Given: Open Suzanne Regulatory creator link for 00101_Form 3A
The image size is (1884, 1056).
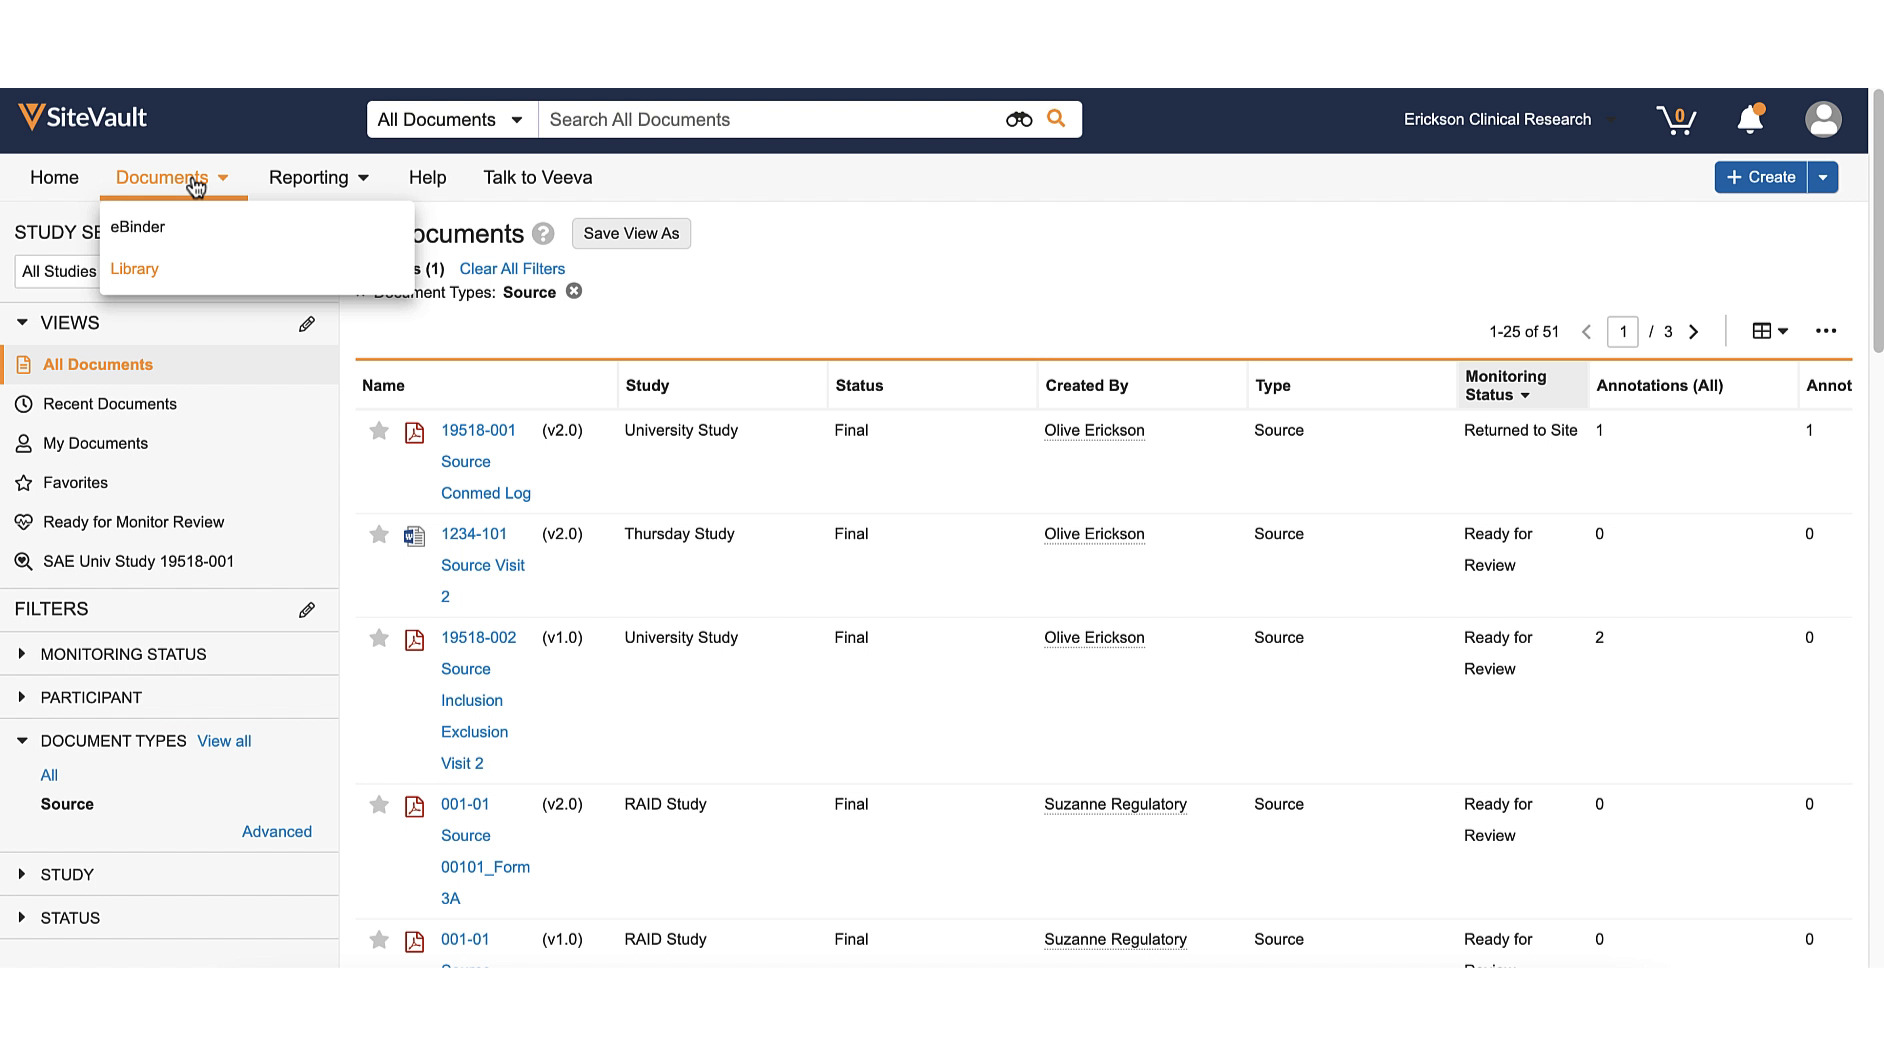Looking at the screenshot, I should click(x=1115, y=804).
